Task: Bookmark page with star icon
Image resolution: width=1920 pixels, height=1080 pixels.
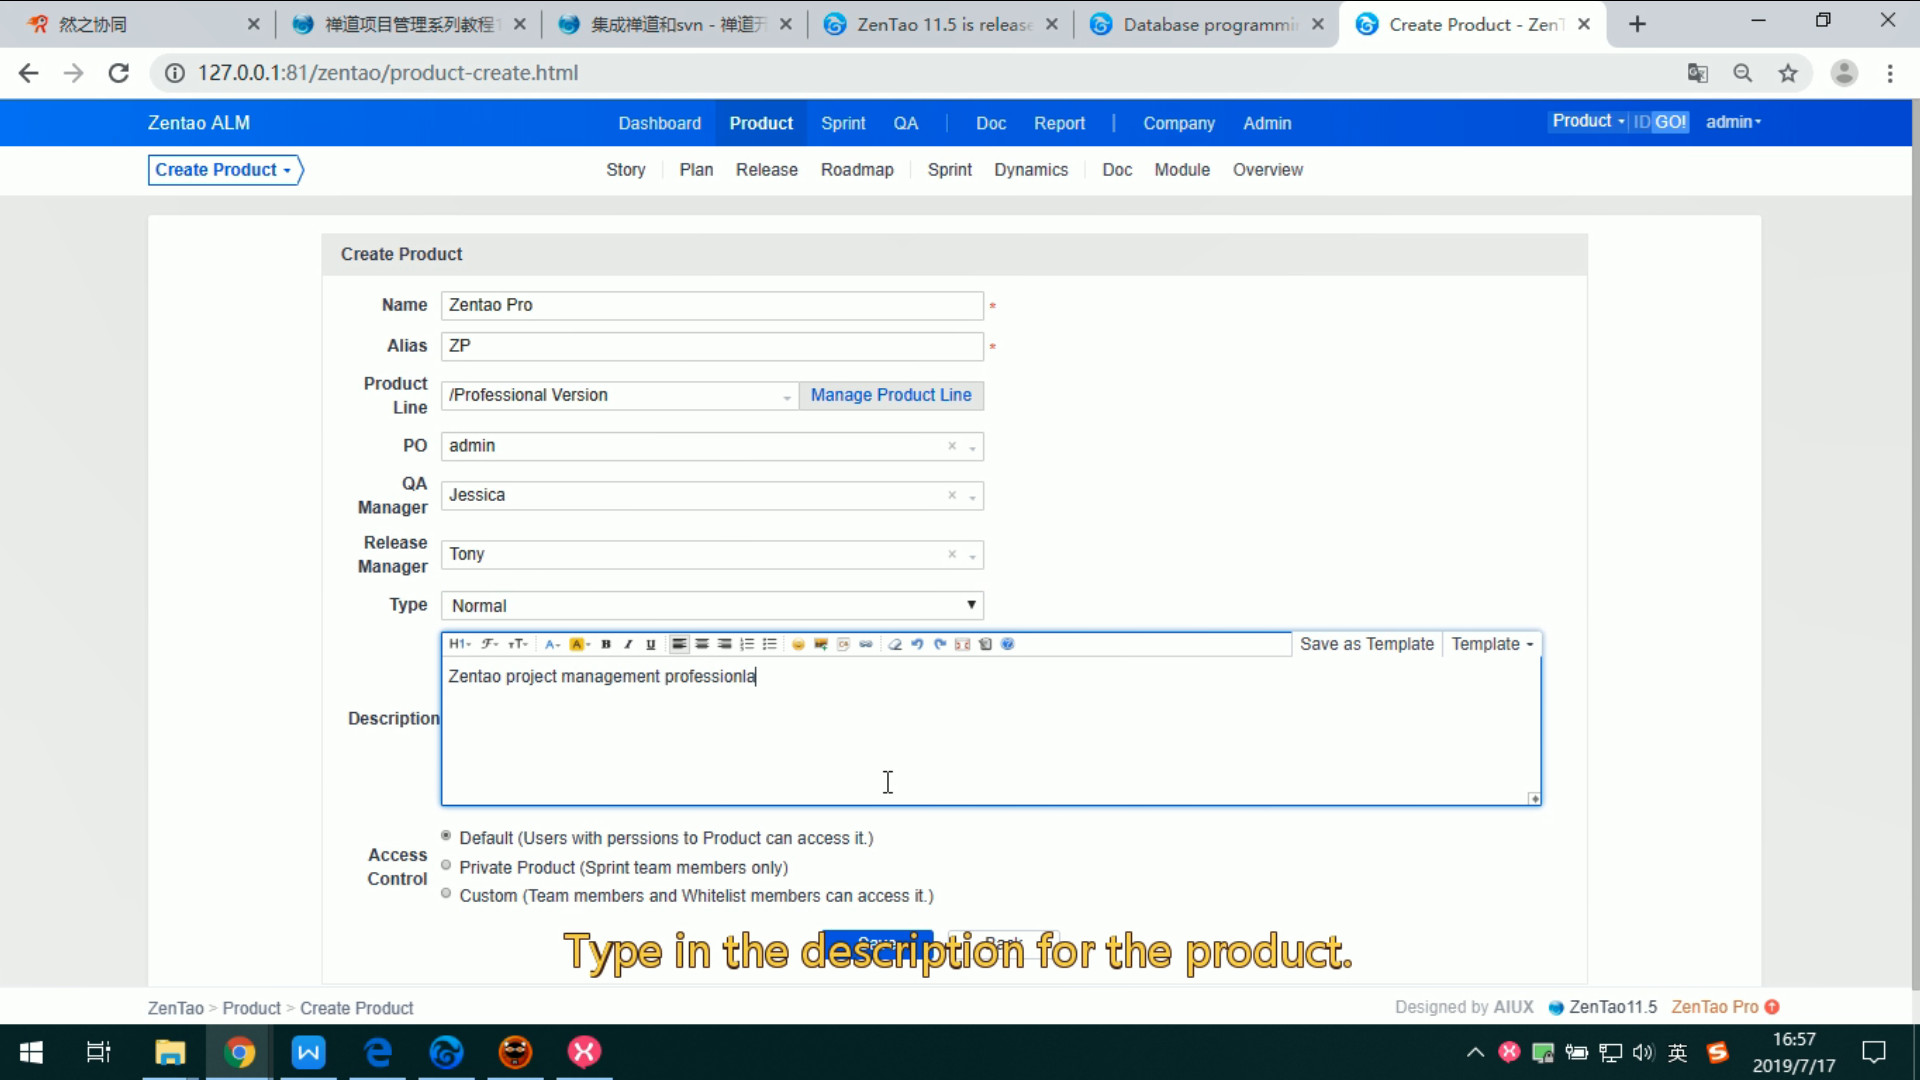Action: pos(1788,73)
